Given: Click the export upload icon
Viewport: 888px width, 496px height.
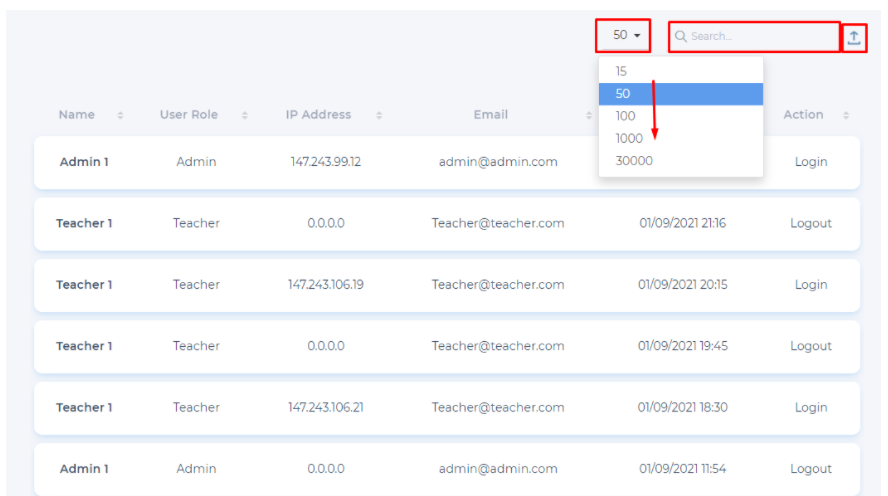Looking at the screenshot, I should tap(853, 37).
